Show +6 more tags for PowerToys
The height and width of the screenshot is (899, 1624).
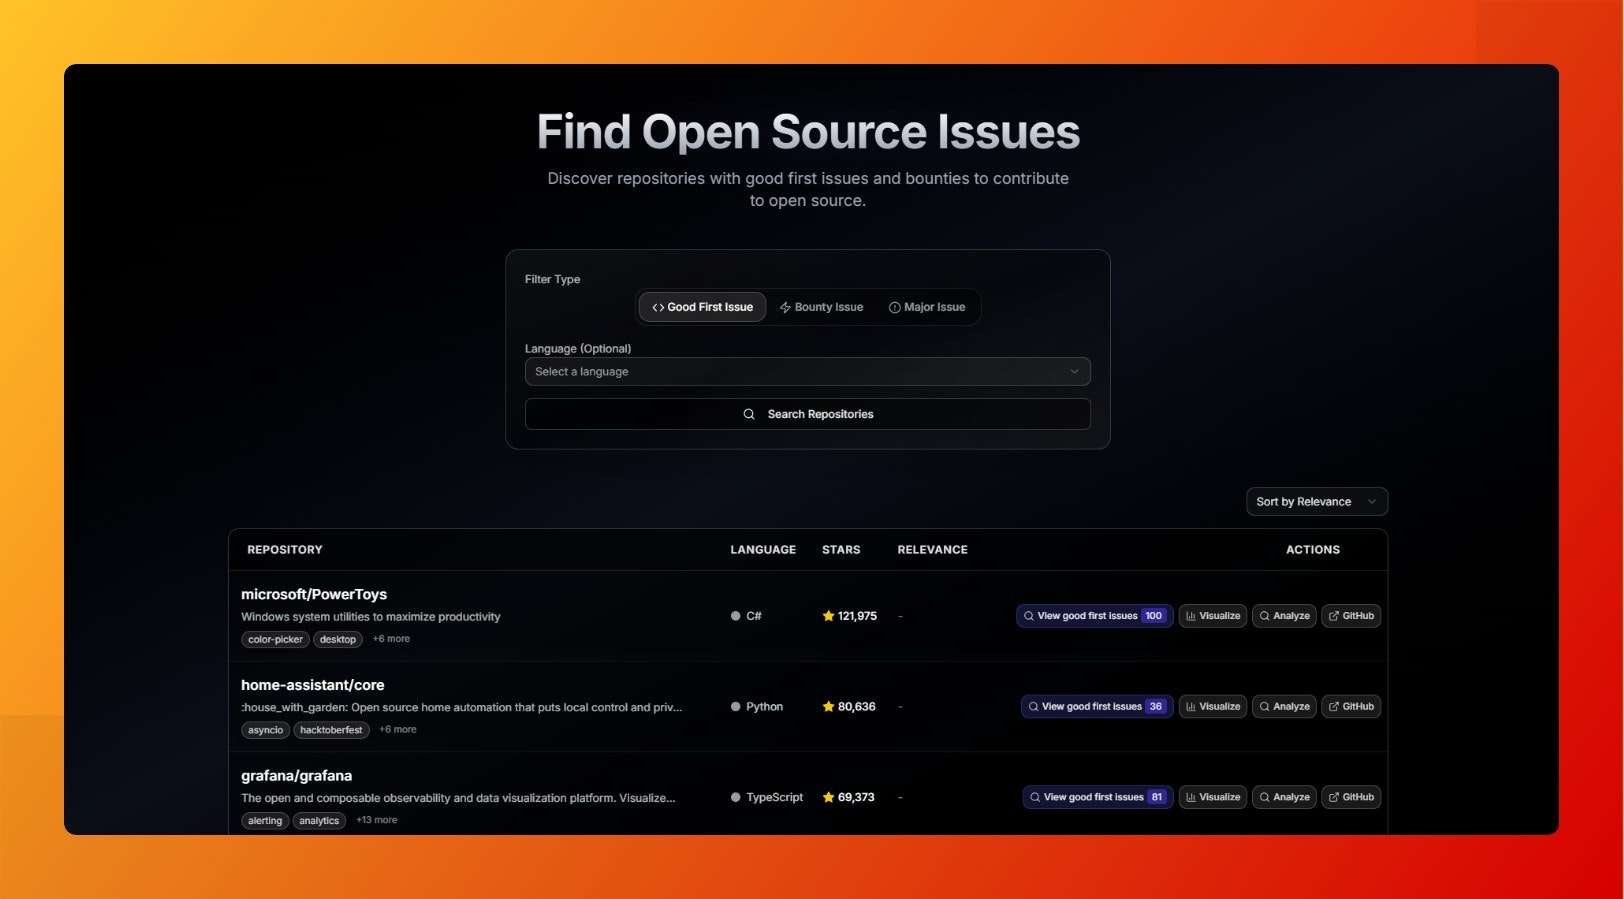(x=391, y=639)
